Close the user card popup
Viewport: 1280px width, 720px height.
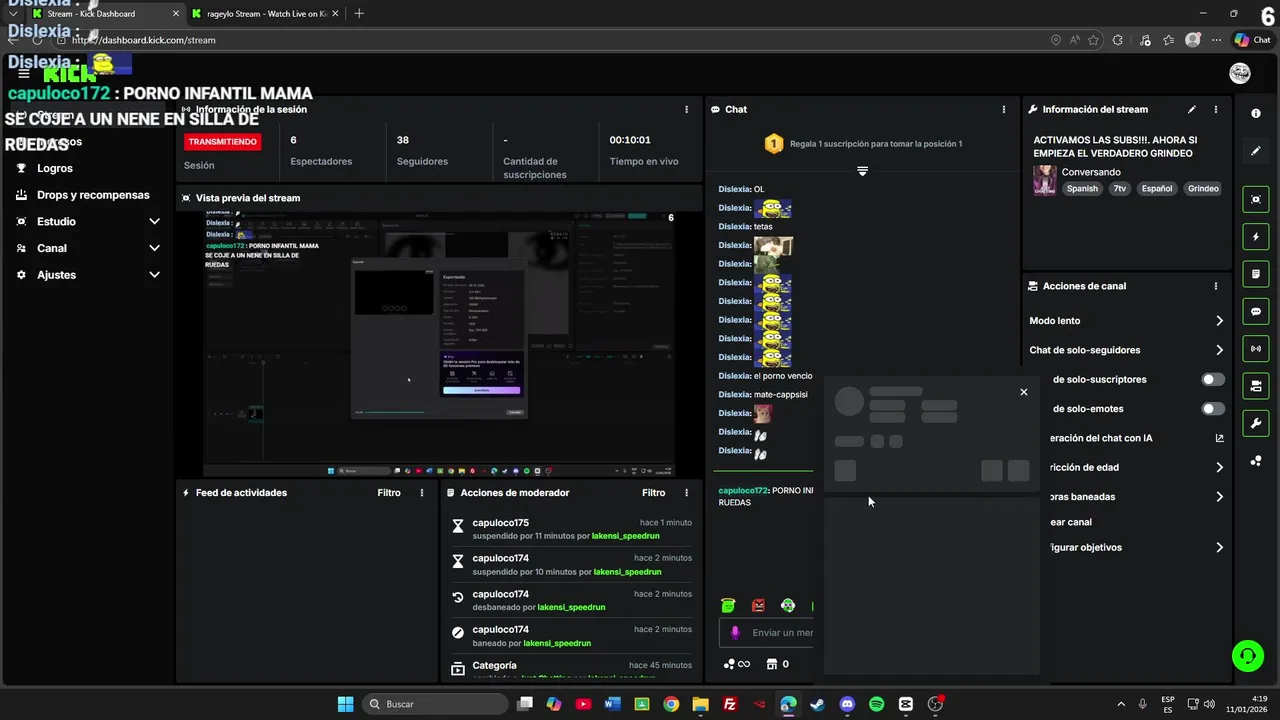[1023, 392]
